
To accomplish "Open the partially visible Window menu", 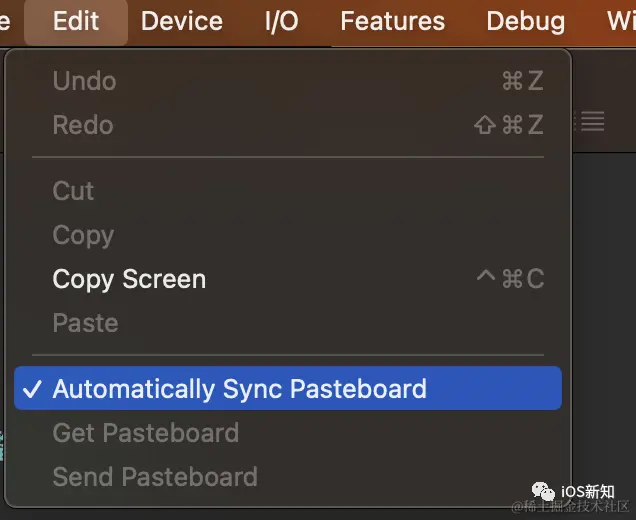I will pyautogui.click(x=620, y=21).
